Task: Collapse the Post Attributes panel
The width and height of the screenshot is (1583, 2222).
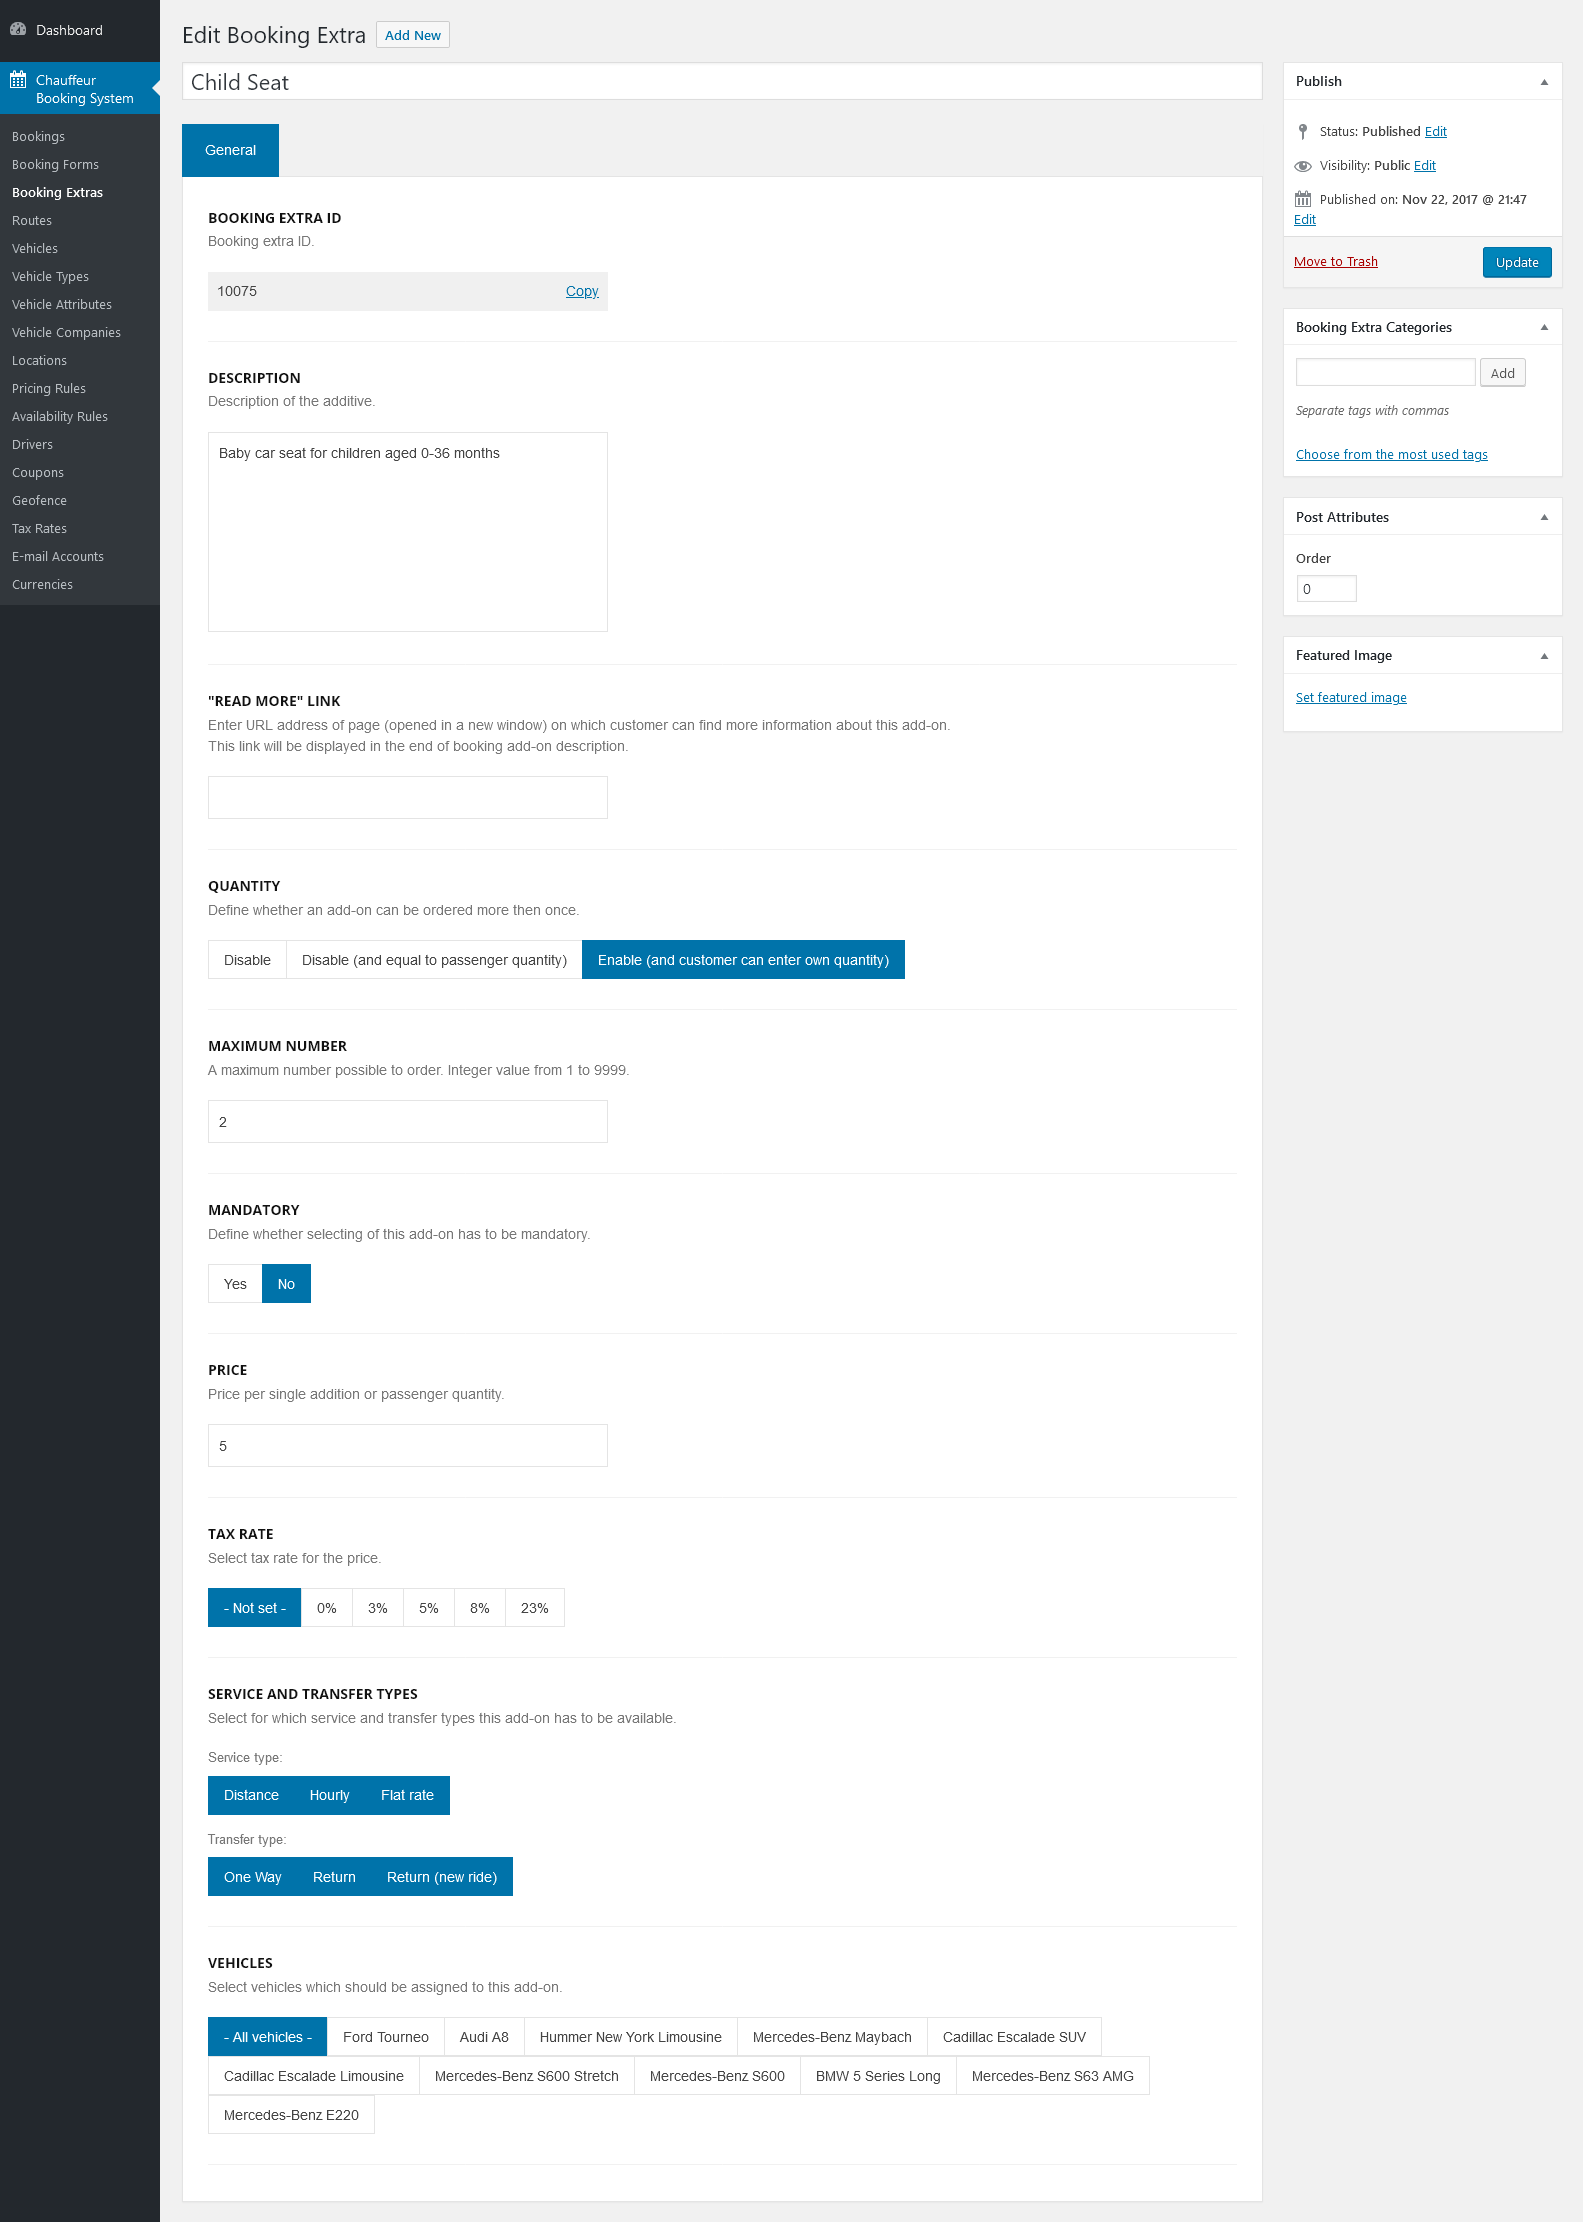Action: tap(1544, 518)
